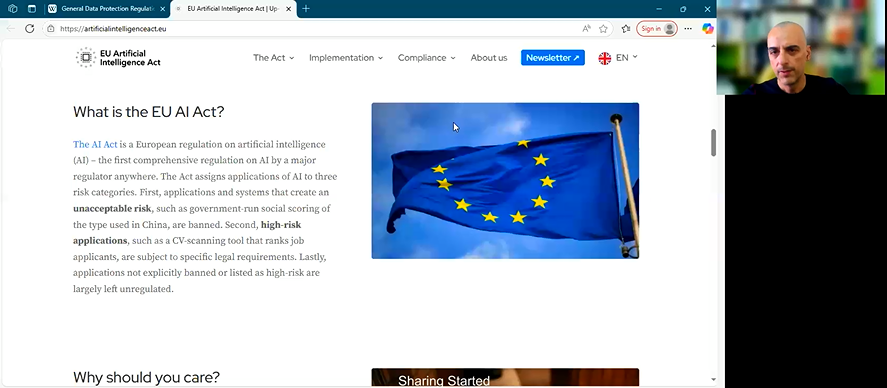Open a new tab with plus

(x=306, y=8)
